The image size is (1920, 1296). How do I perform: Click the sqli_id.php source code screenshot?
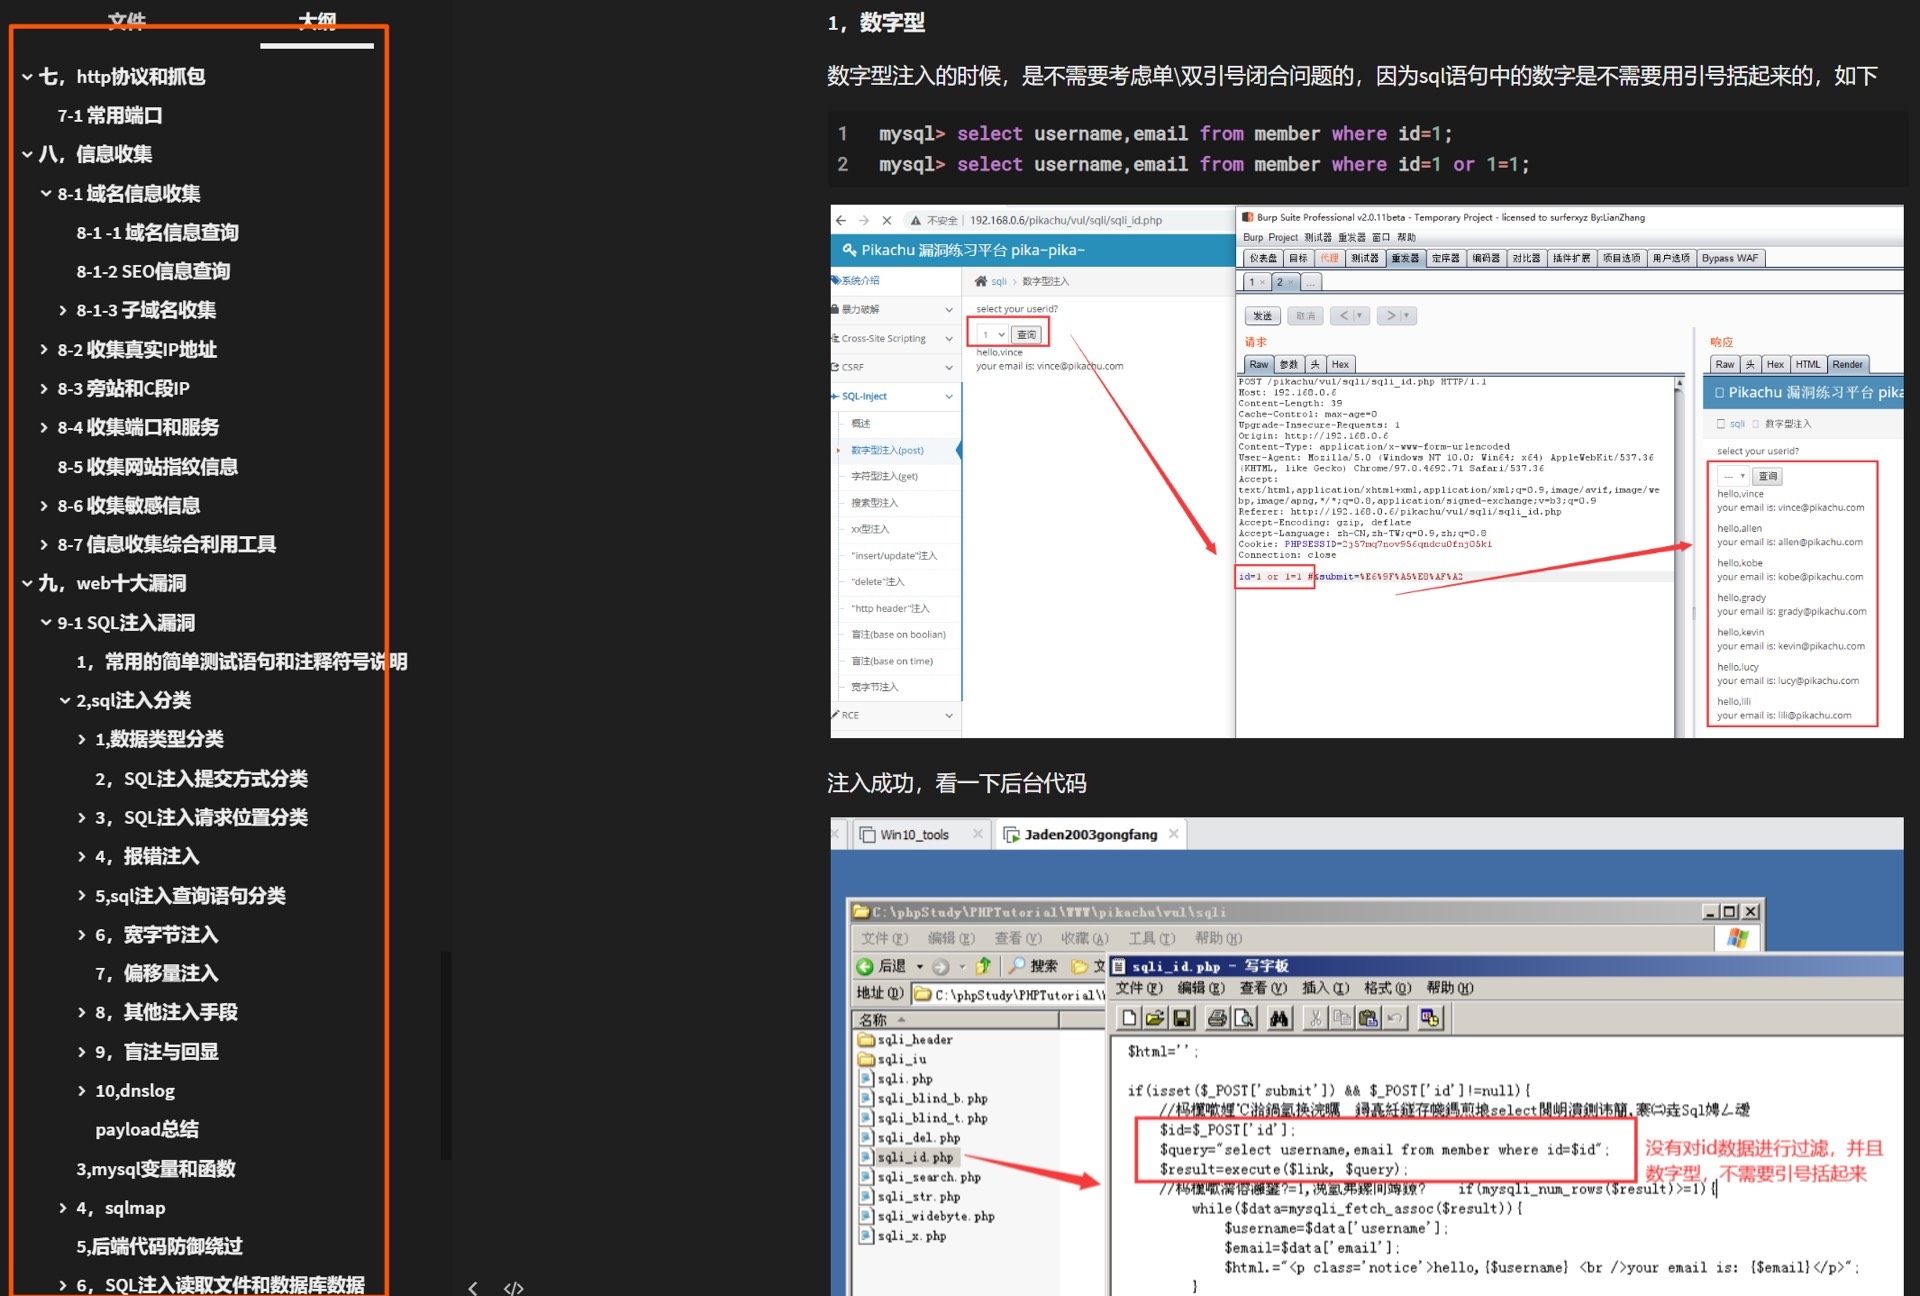pyautogui.click(x=1366, y=1056)
